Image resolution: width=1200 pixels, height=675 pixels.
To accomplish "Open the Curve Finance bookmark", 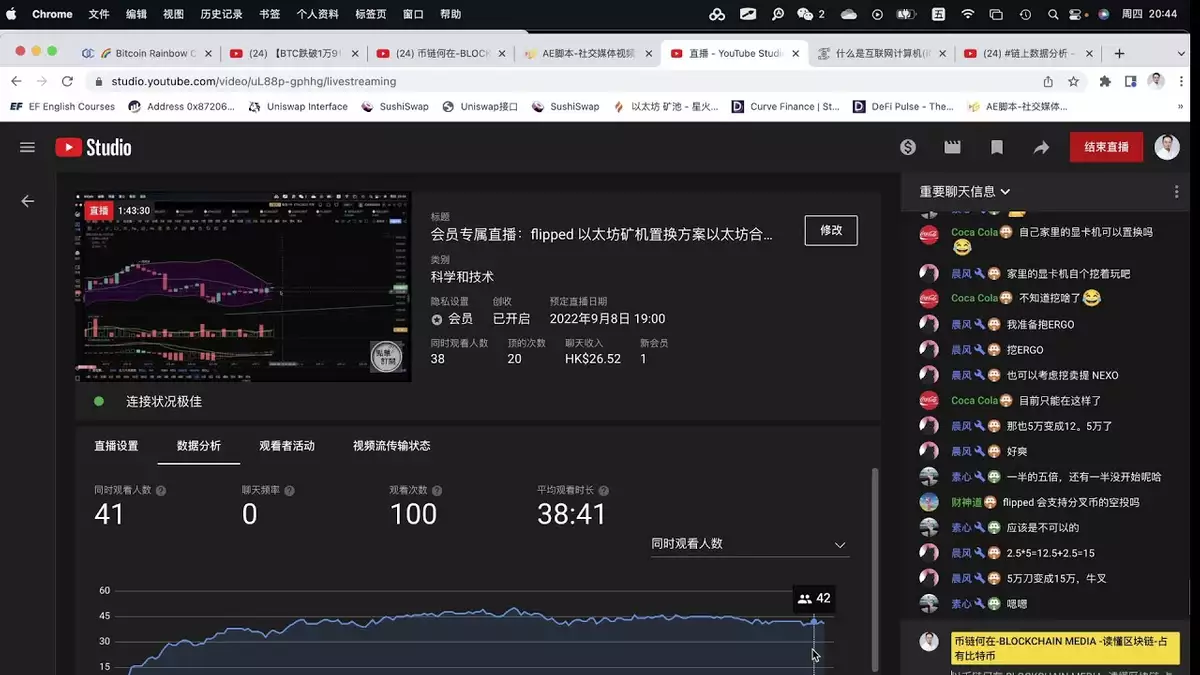I will [x=786, y=106].
